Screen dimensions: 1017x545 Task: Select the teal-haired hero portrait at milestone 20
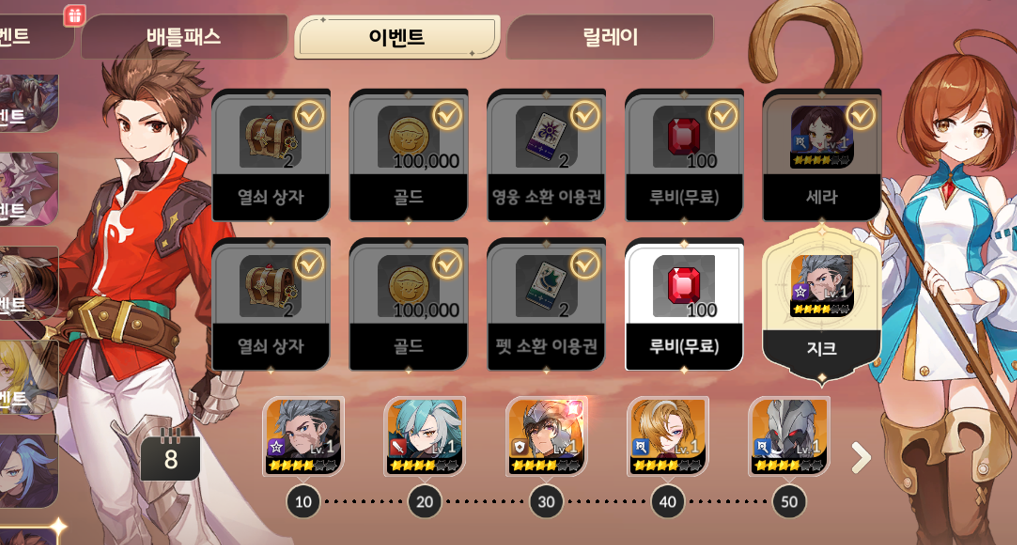point(424,437)
